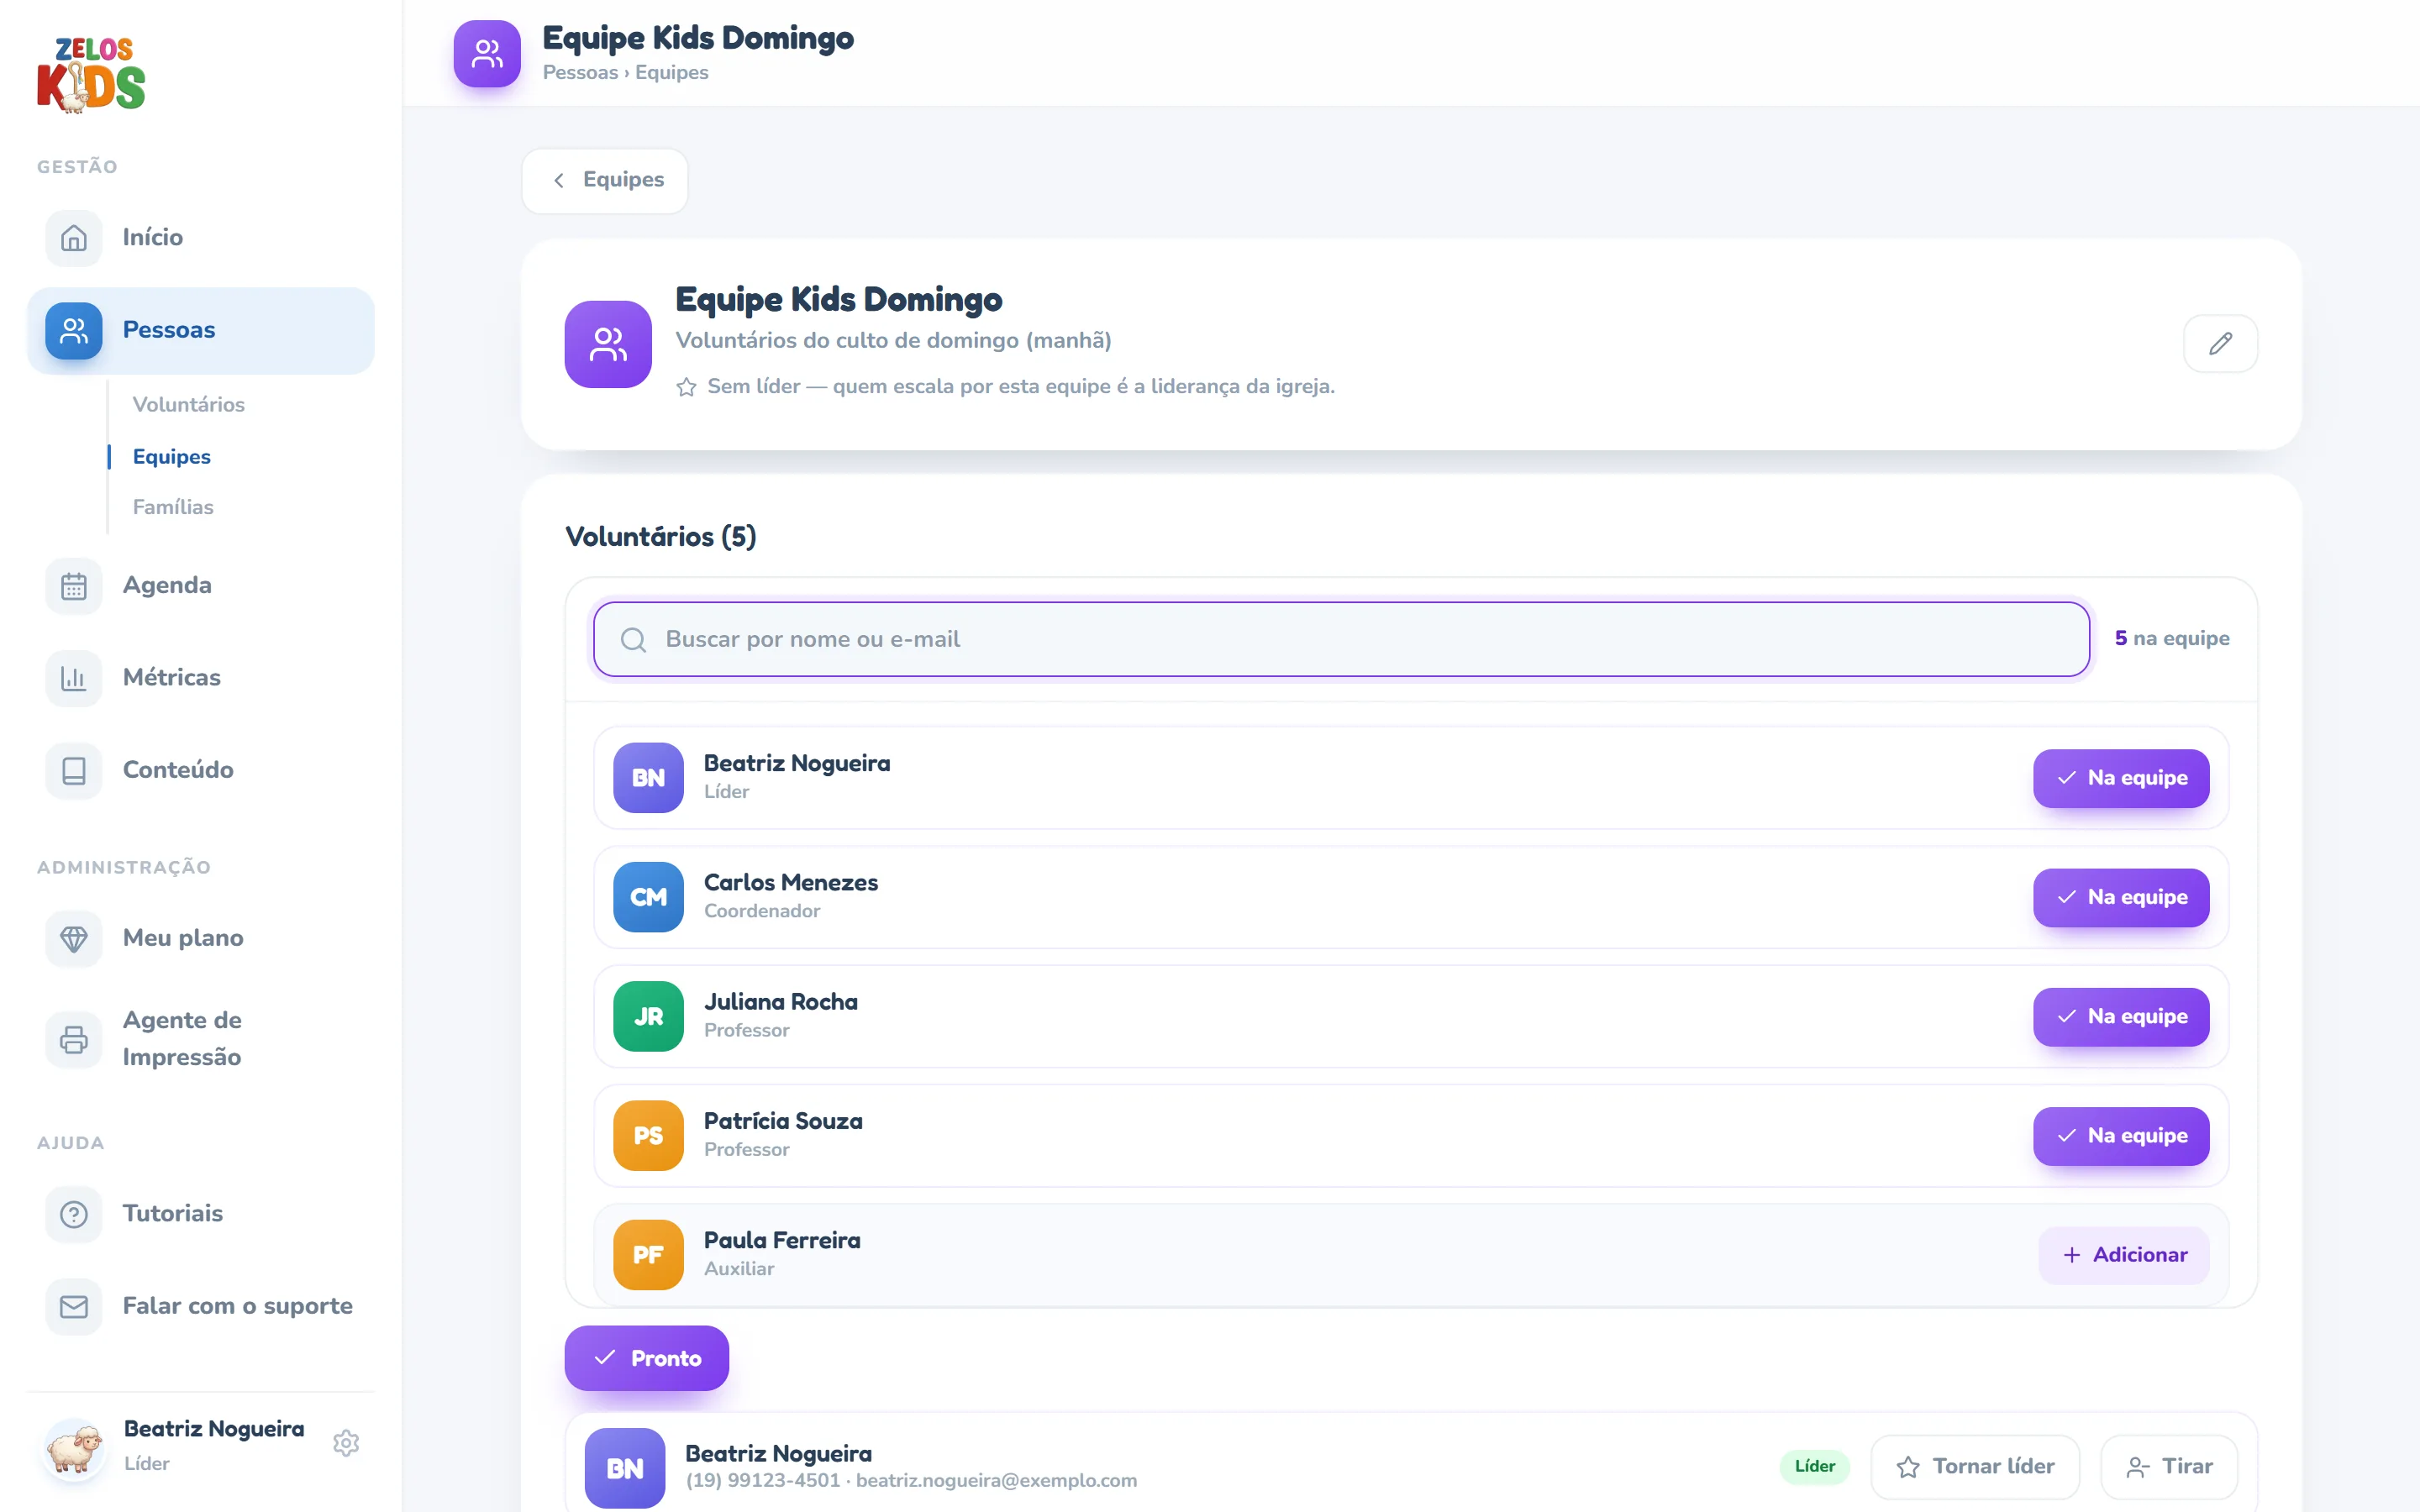Focus the Buscar por nome ou e-mail field
The image size is (2420, 1512).
(1341, 639)
